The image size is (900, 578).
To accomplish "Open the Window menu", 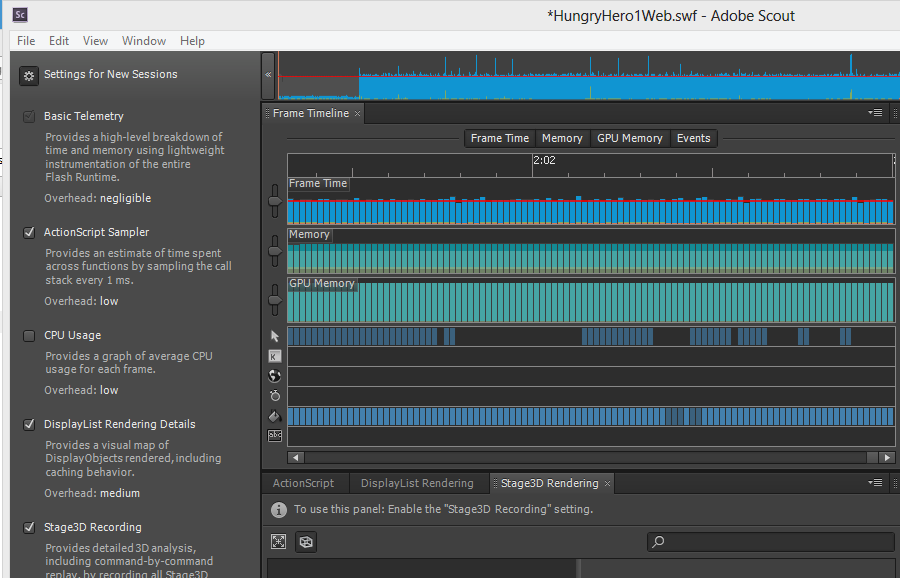I will [143, 41].
